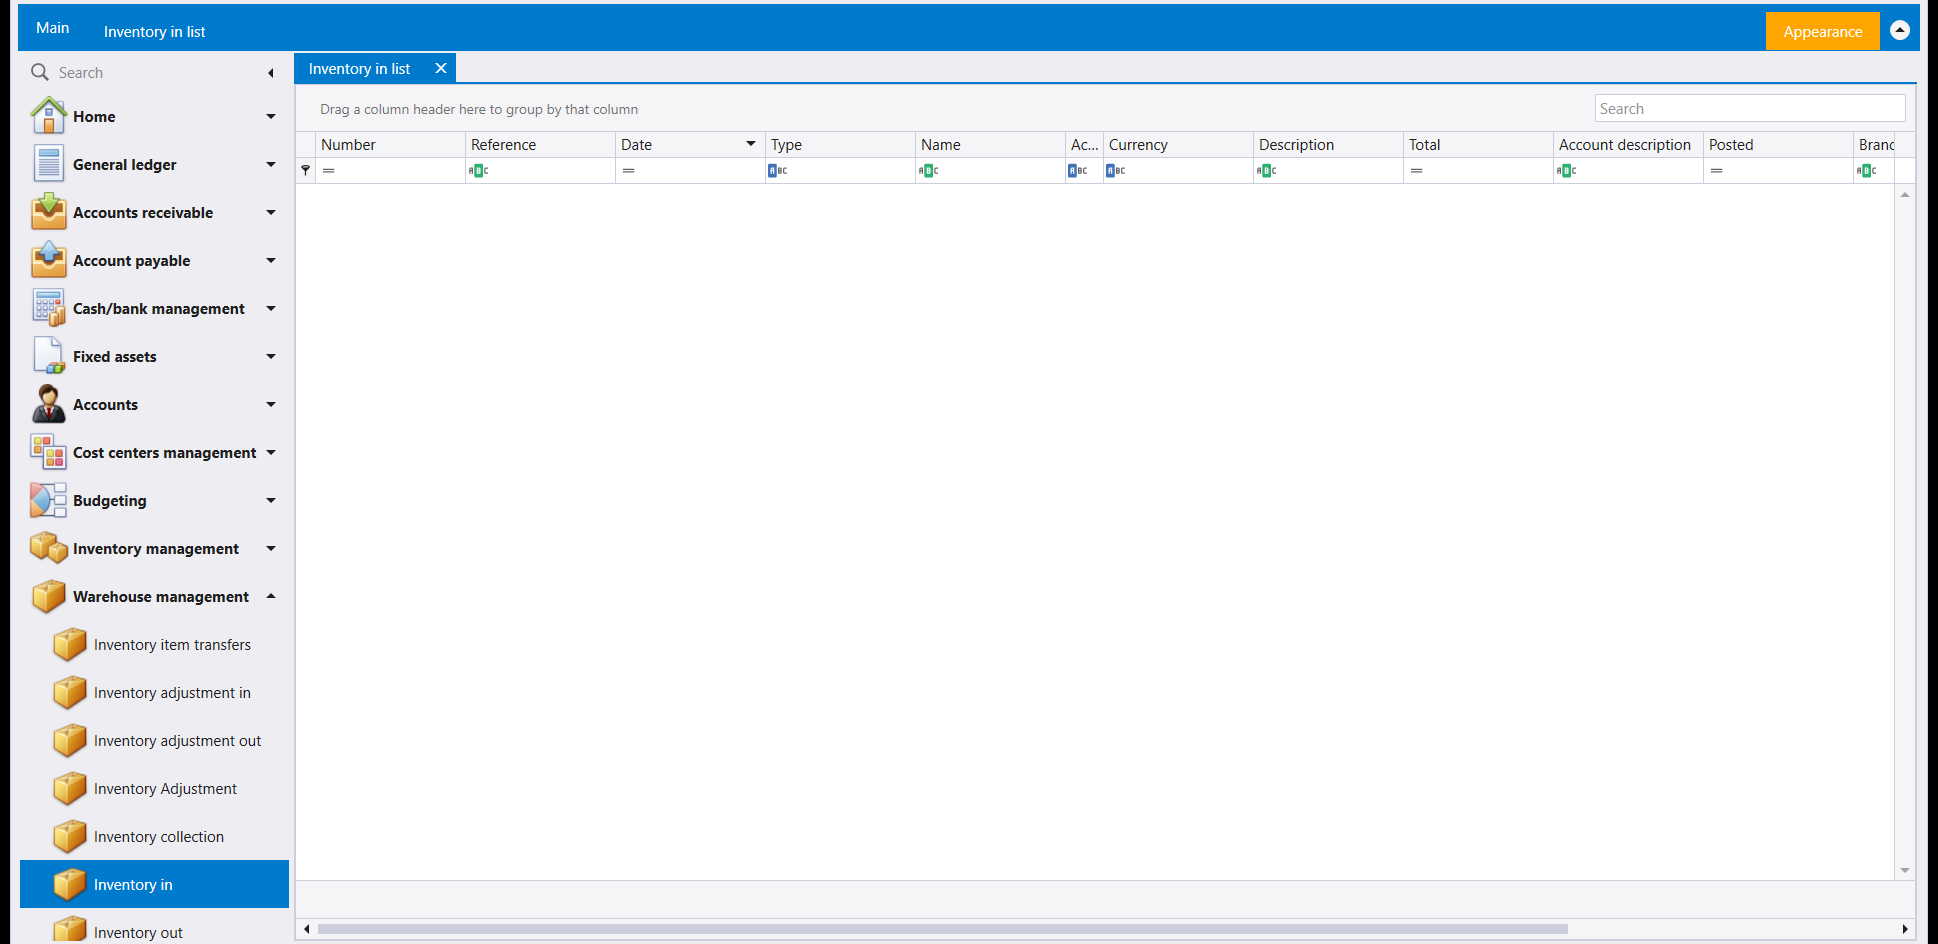The image size is (1938, 944).
Task: Expand the Home menu arrow
Action: click(x=271, y=117)
